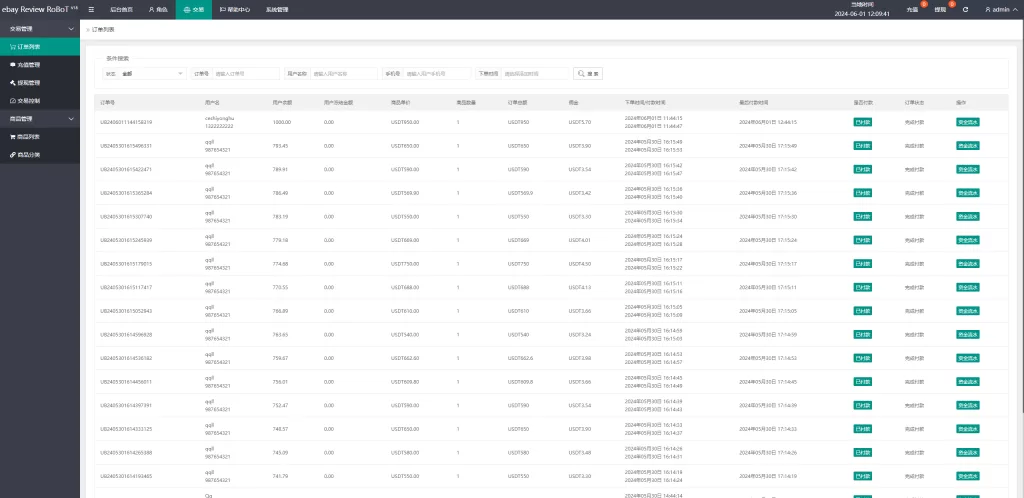Open 提现管理 in the sidebar
The image size is (1024, 498).
coord(28,82)
